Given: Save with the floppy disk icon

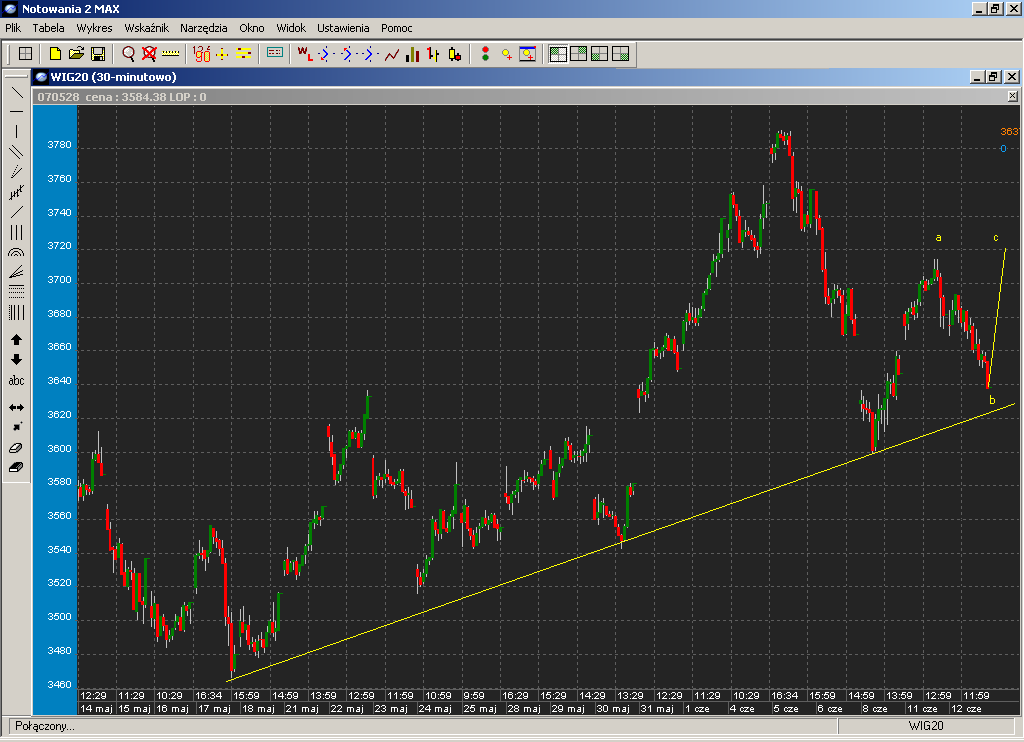Looking at the screenshot, I should (x=98, y=54).
